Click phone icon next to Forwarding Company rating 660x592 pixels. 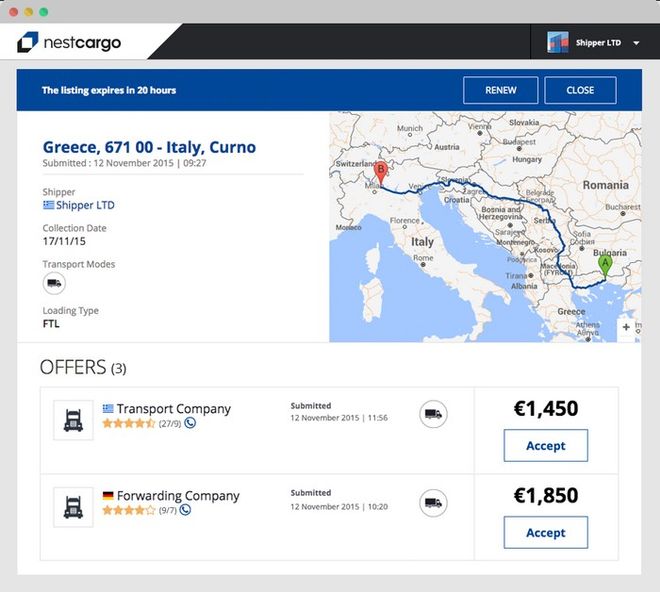pos(186,510)
